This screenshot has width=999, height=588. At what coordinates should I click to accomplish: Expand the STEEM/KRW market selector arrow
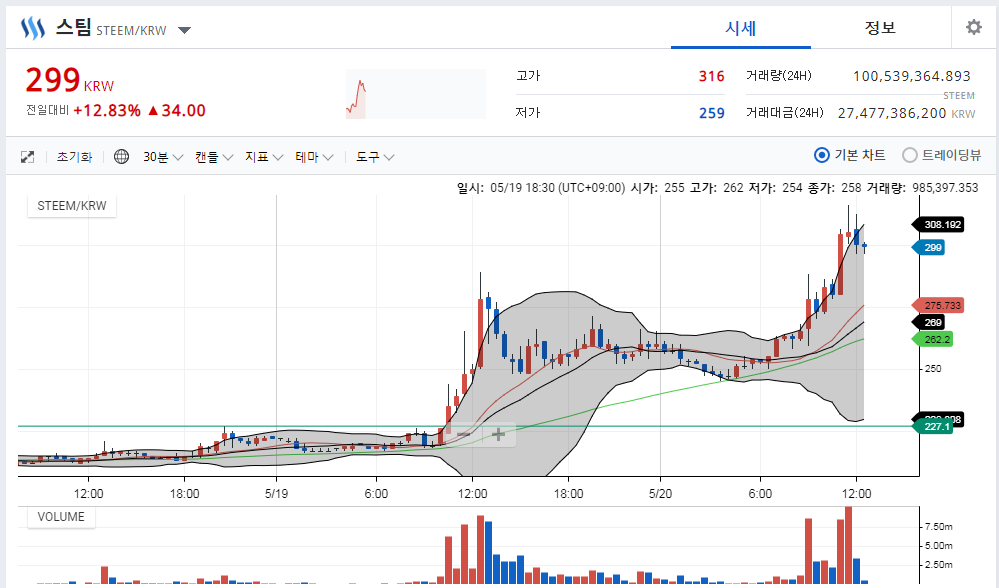[184, 30]
